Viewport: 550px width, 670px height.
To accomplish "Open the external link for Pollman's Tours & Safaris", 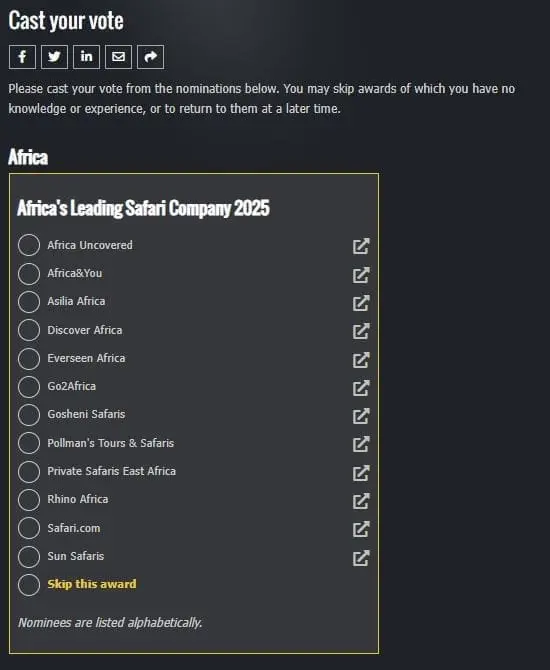I will click(x=361, y=444).
